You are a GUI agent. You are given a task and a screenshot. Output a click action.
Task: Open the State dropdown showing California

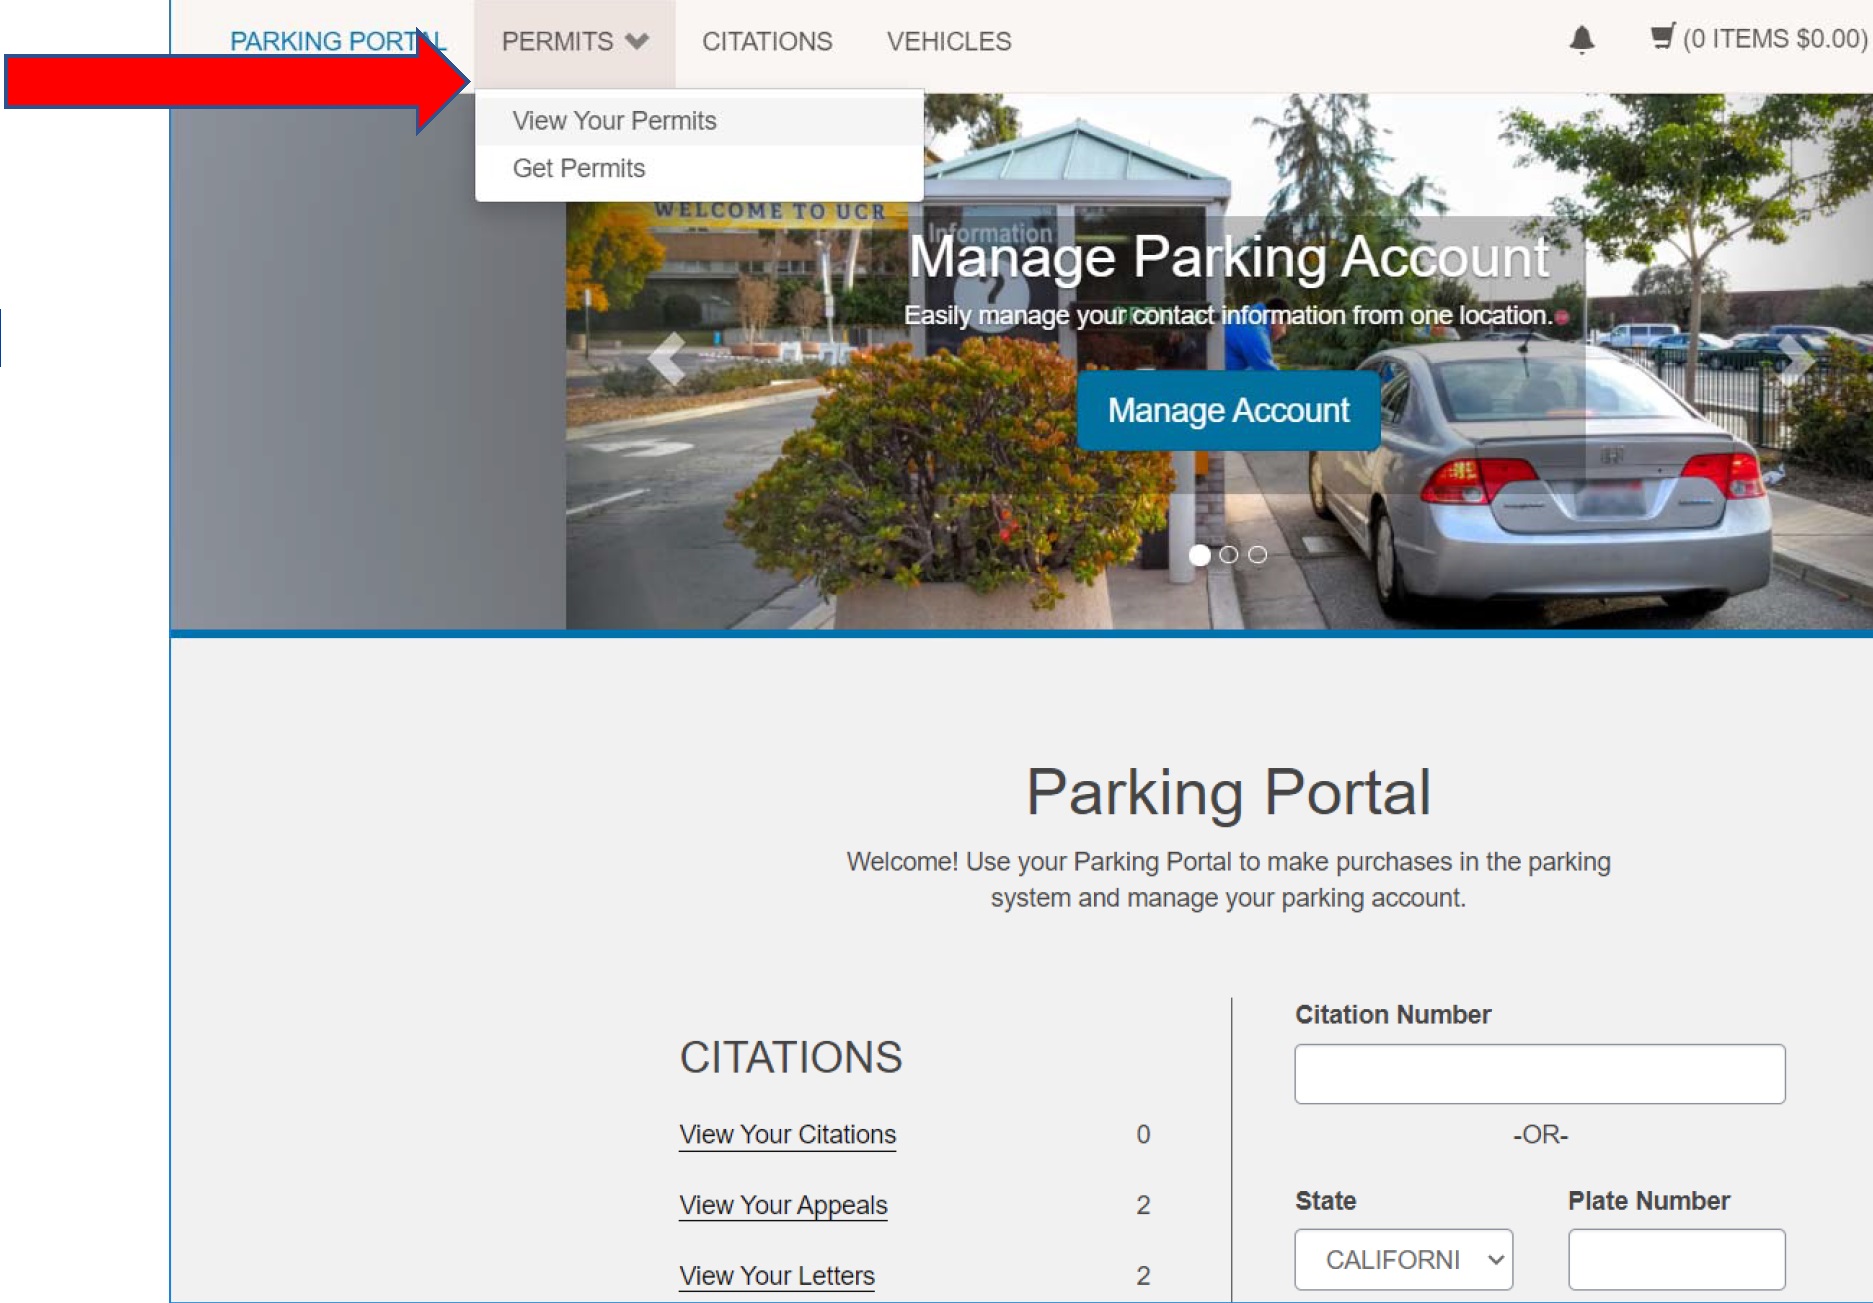tap(1403, 1259)
